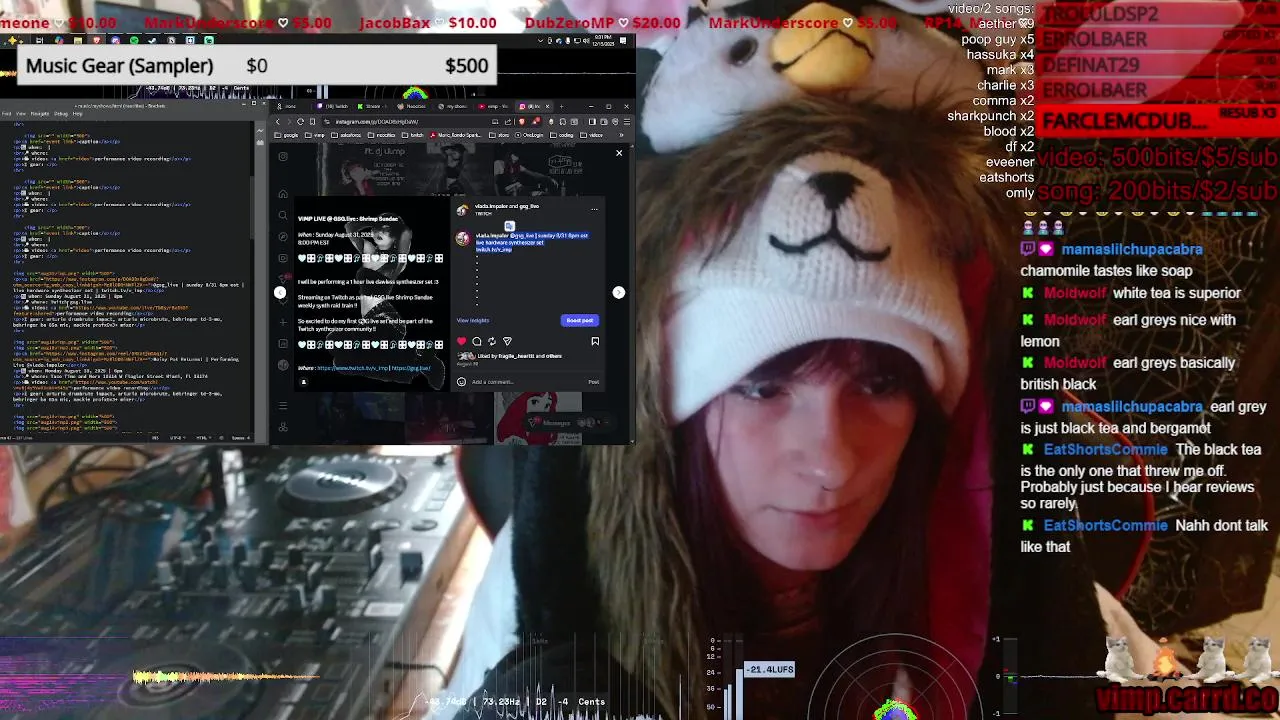Open Instagram Search from the sidebar
Image resolution: width=1280 pixels, height=720 pixels.
click(283, 215)
